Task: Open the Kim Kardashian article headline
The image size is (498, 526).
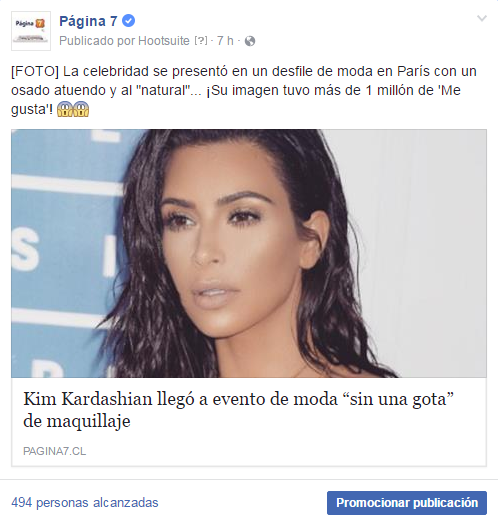Action: [x=238, y=410]
